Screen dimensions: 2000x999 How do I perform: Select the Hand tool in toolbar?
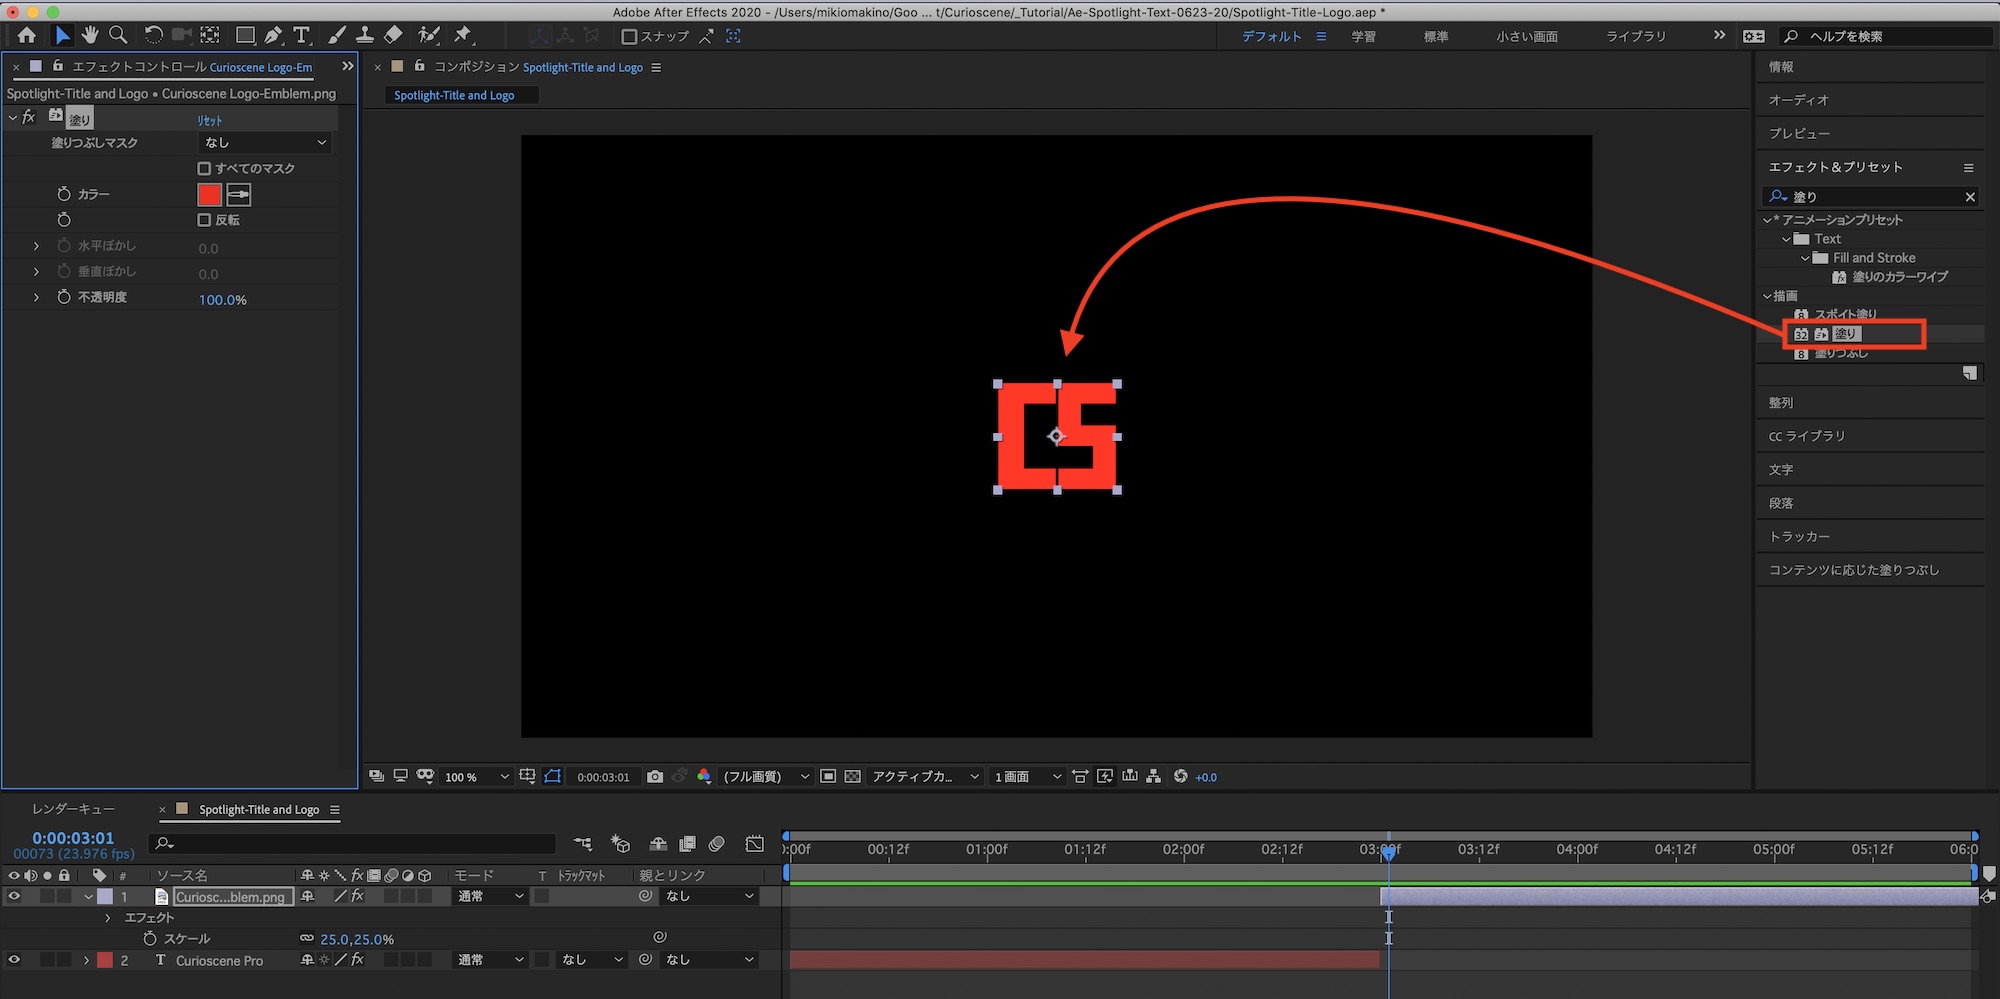(90, 35)
